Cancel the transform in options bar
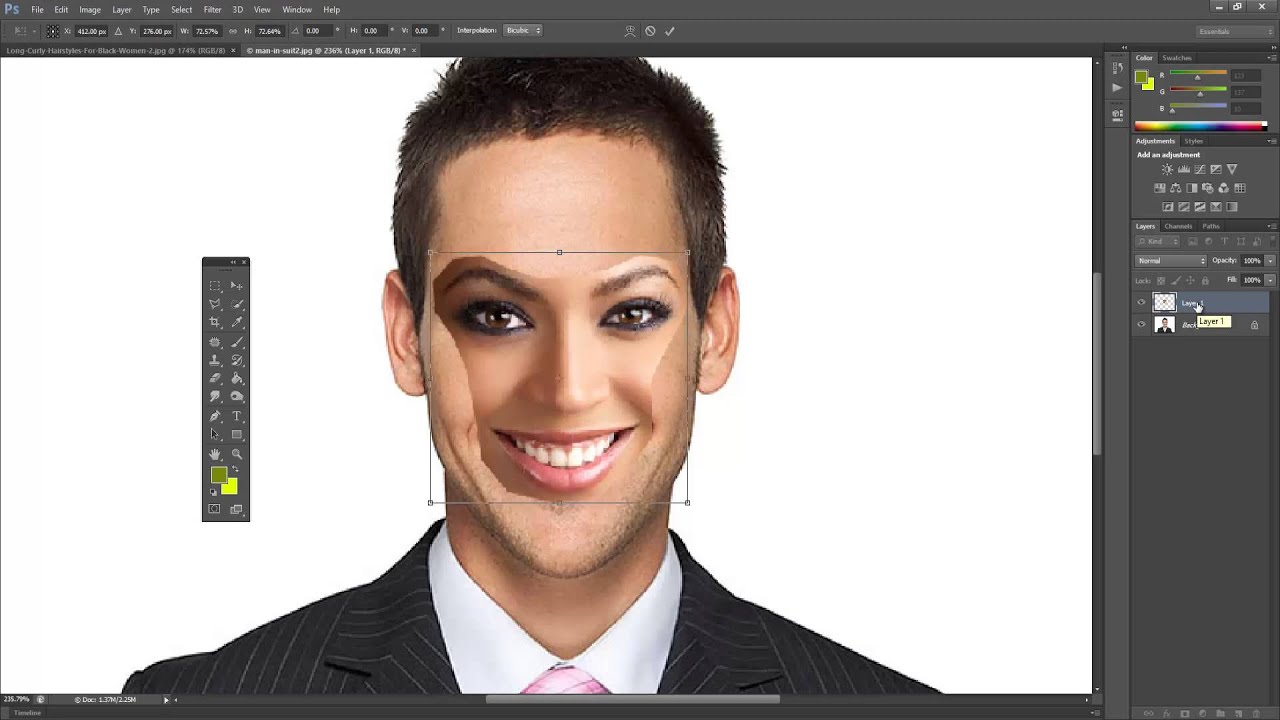Screen dimensions: 1280x720 click(650, 31)
